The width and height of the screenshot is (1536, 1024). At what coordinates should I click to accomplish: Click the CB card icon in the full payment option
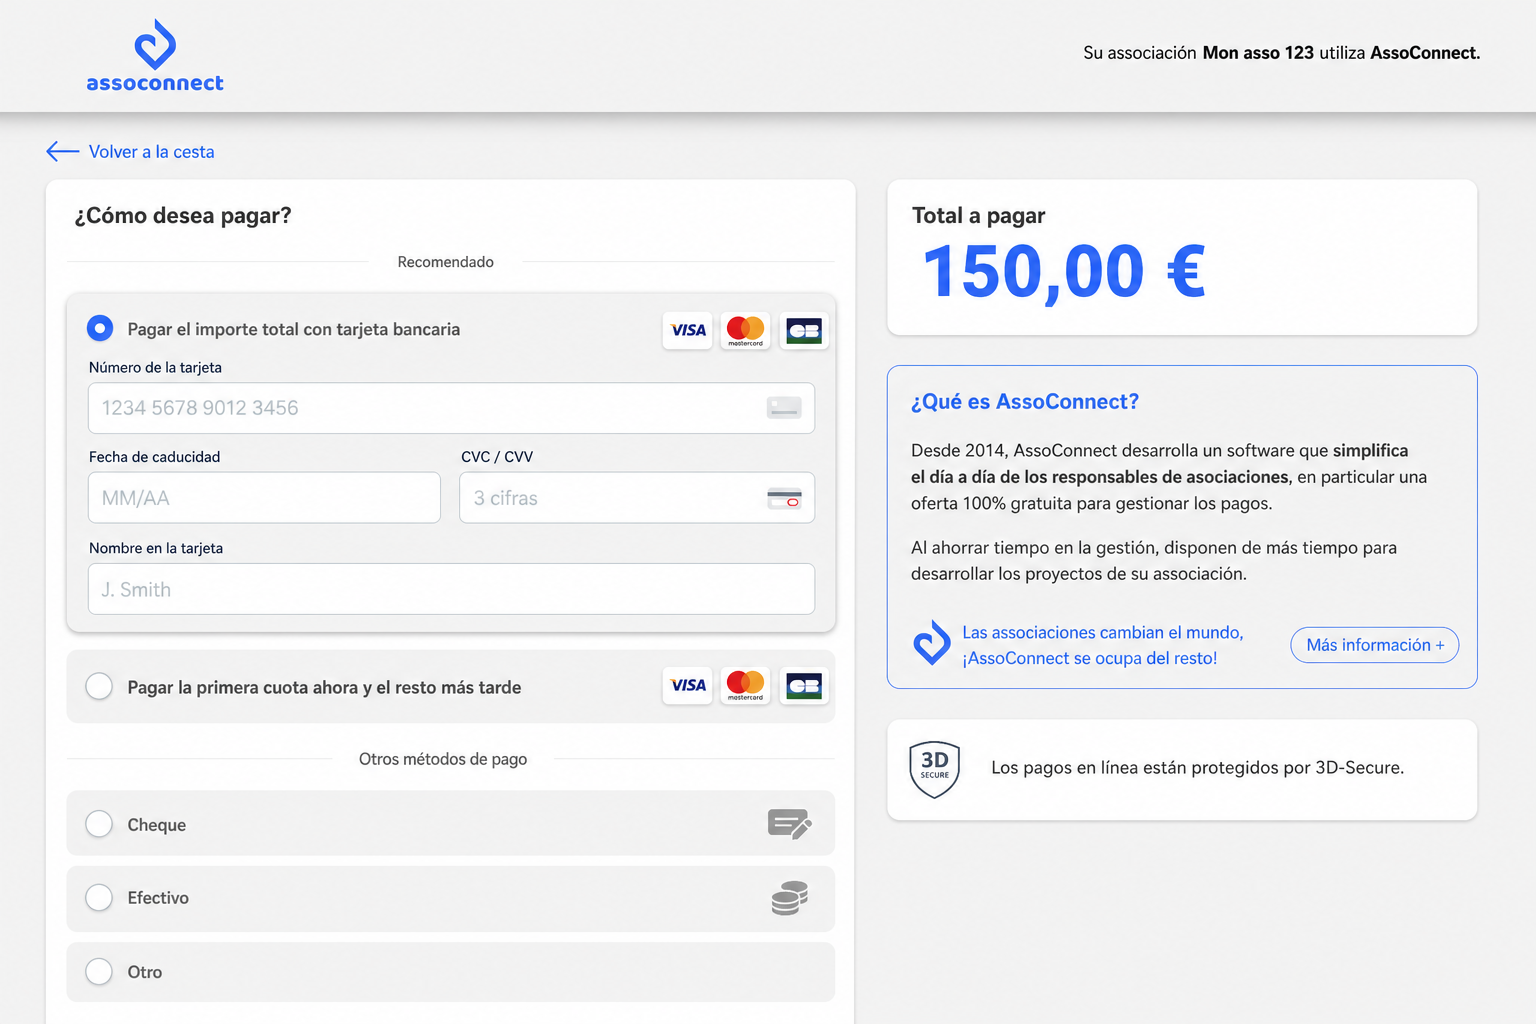(804, 330)
